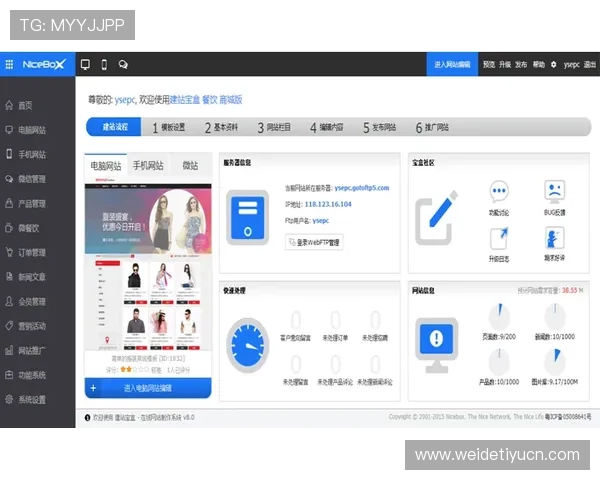
Task: Click the large edit pencil icon
Action: [x=436, y=217]
